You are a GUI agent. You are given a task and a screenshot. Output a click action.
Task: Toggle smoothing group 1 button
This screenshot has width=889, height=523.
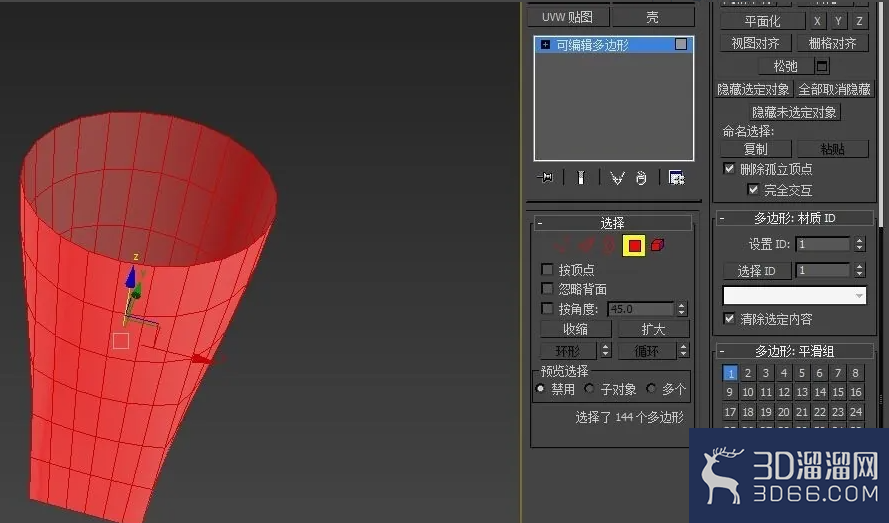click(730, 373)
